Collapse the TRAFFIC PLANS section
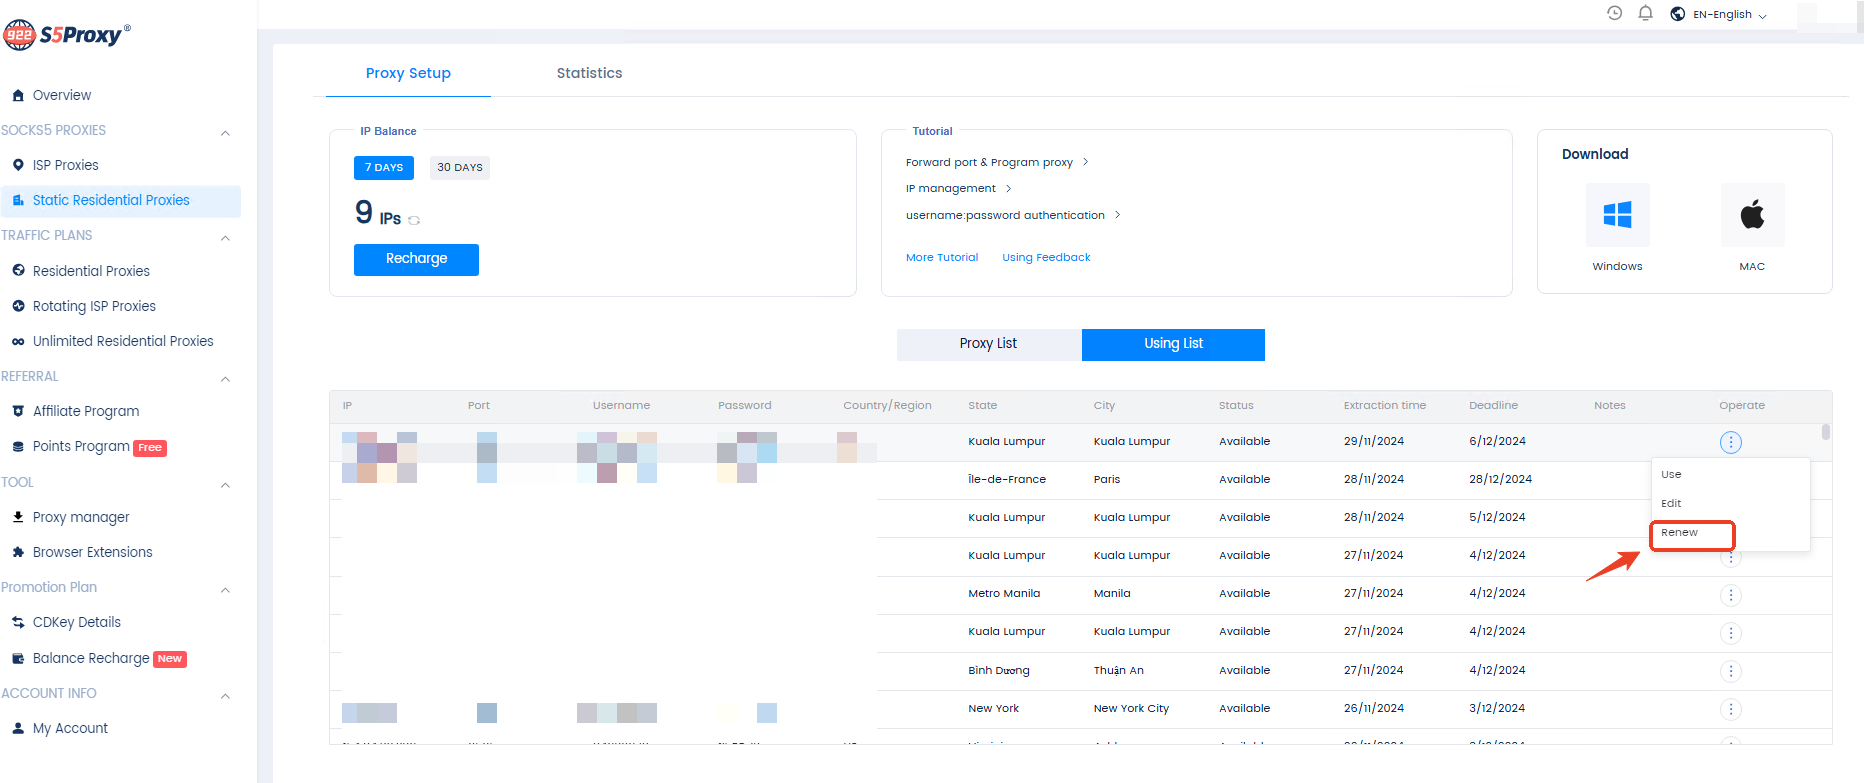This screenshot has width=1864, height=783. 225,238
